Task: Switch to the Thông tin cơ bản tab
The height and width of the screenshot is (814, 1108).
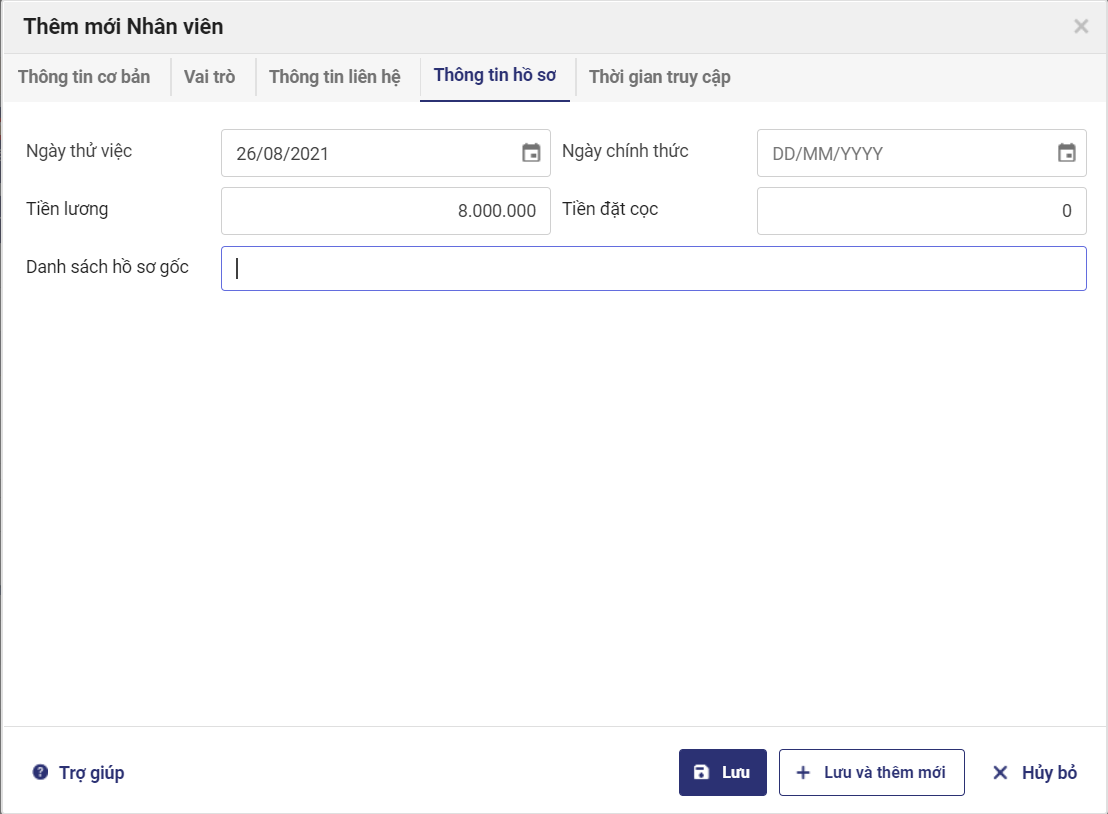Action: tap(84, 77)
